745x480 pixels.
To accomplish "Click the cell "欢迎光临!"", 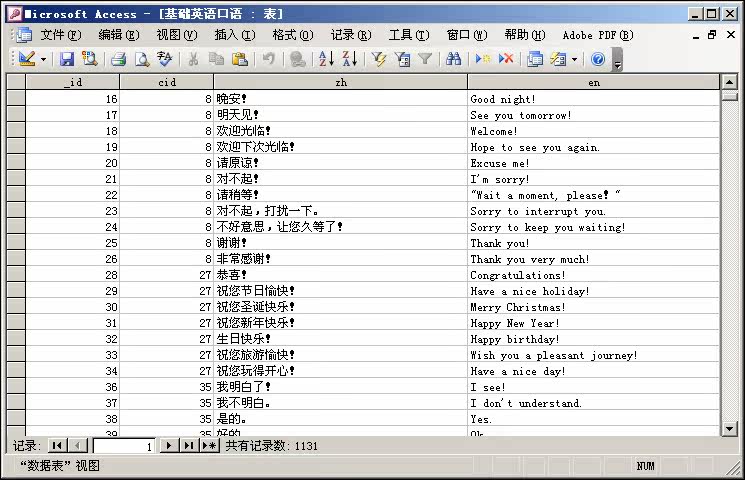I will click(x=341, y=130).
